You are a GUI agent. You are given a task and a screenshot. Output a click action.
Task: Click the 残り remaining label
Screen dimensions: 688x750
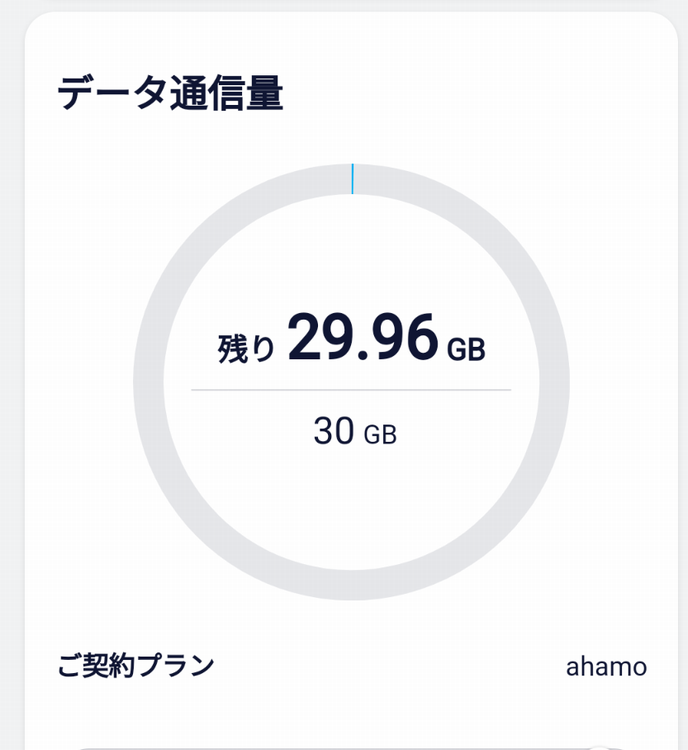click(246, 347)
